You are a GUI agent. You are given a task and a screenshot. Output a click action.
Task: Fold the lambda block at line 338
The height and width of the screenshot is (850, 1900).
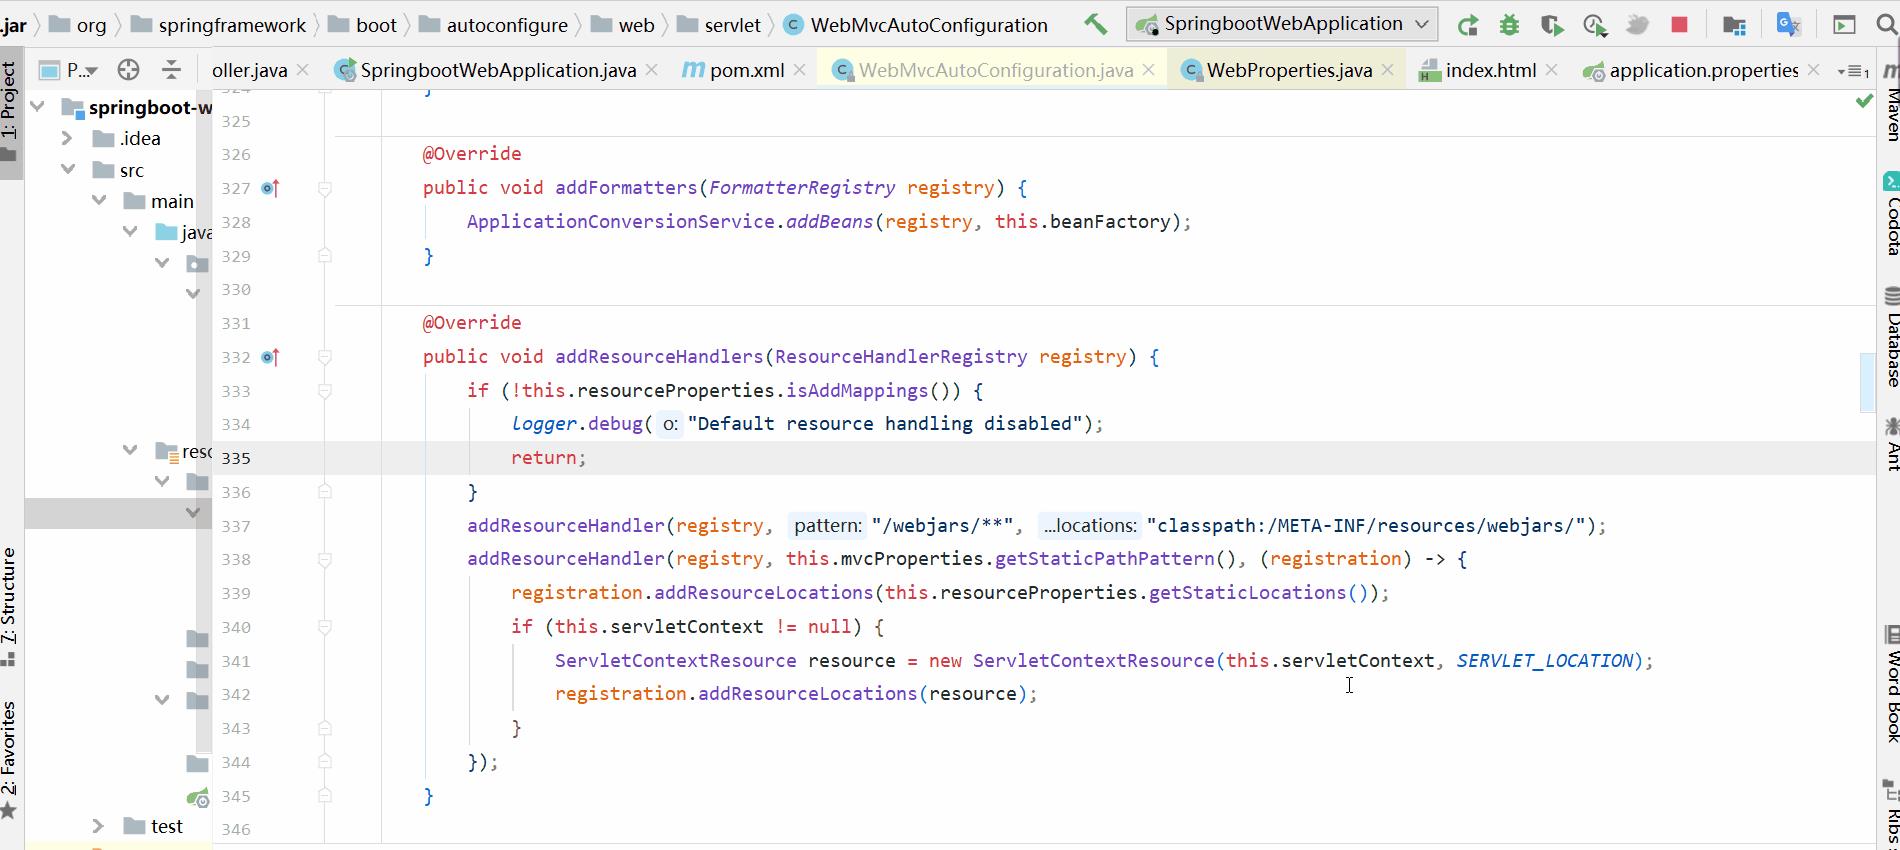[325, 560]
